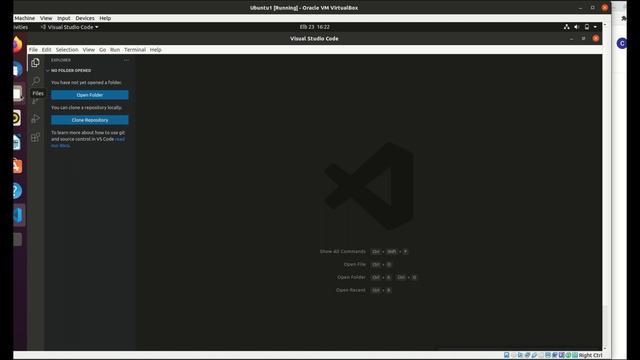Open the Selection menu in VS Code

point(67,50)
